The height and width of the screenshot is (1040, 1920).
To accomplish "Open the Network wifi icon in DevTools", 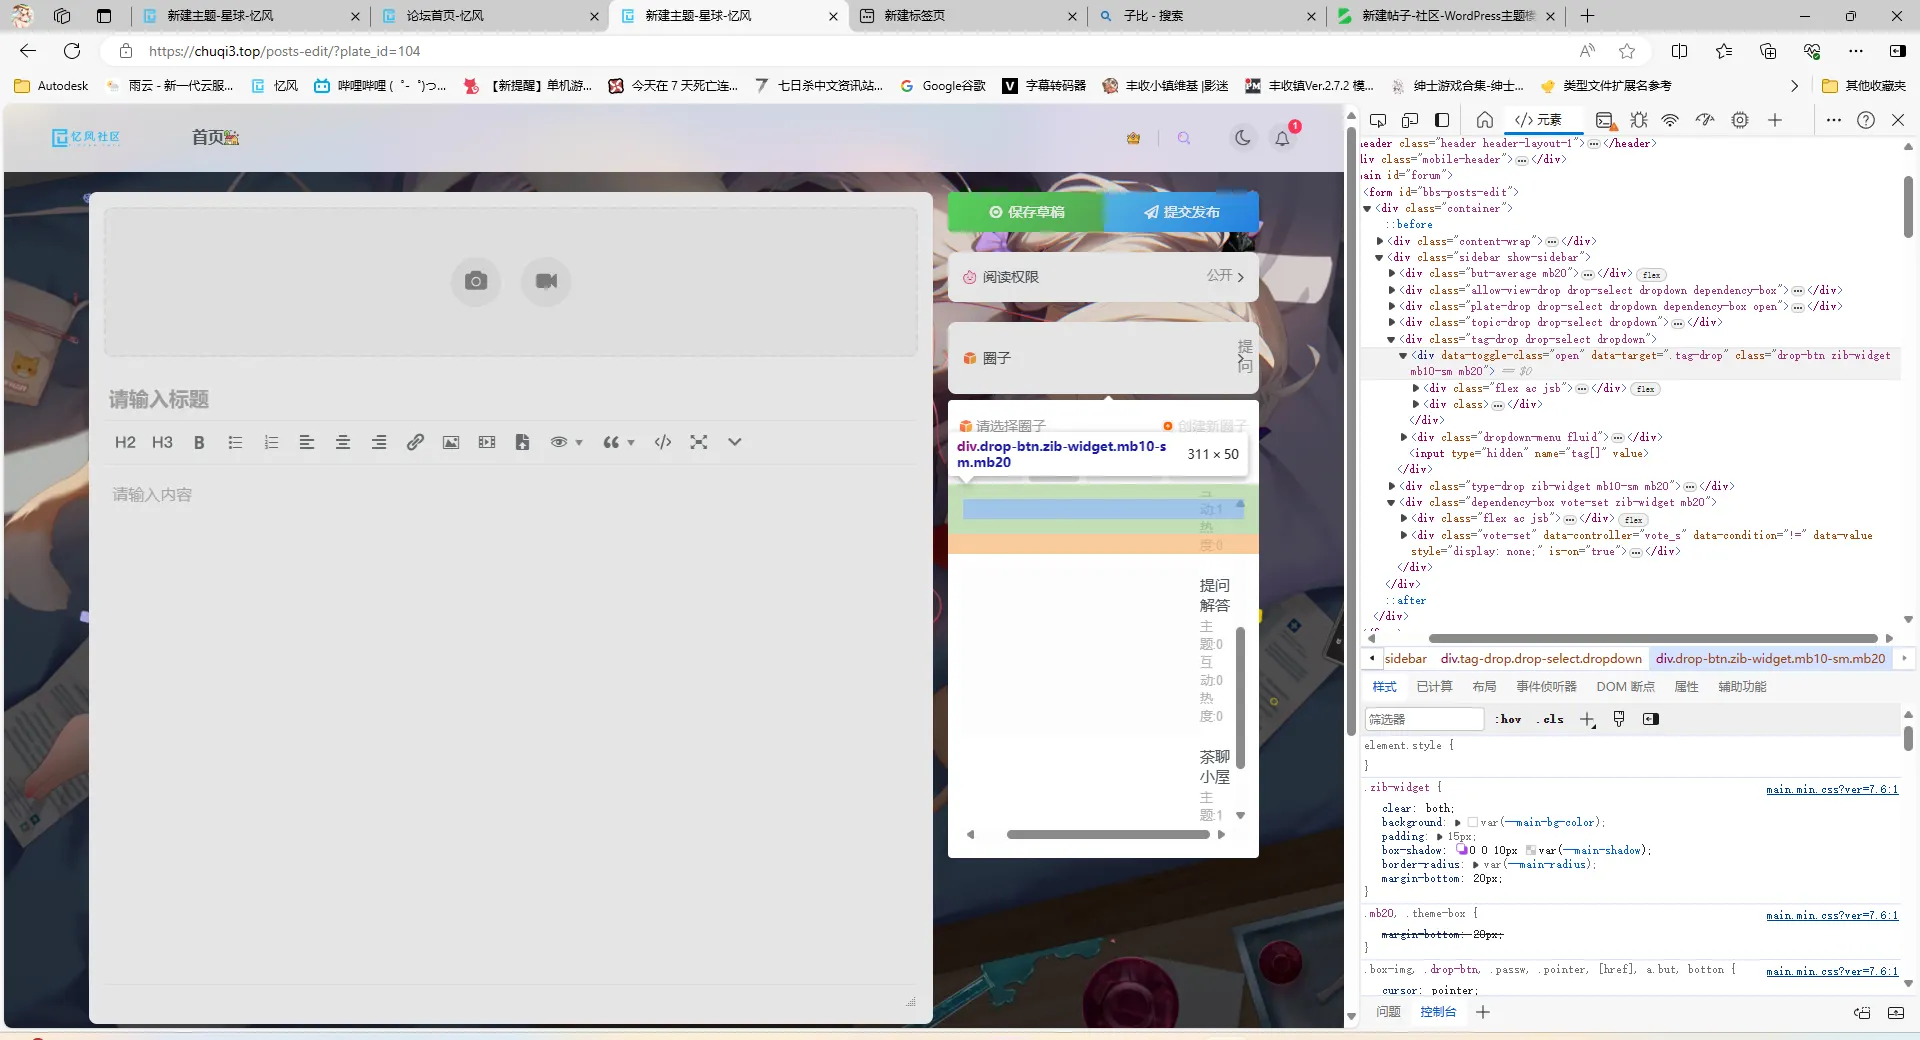I will [x=1670, y=120].
